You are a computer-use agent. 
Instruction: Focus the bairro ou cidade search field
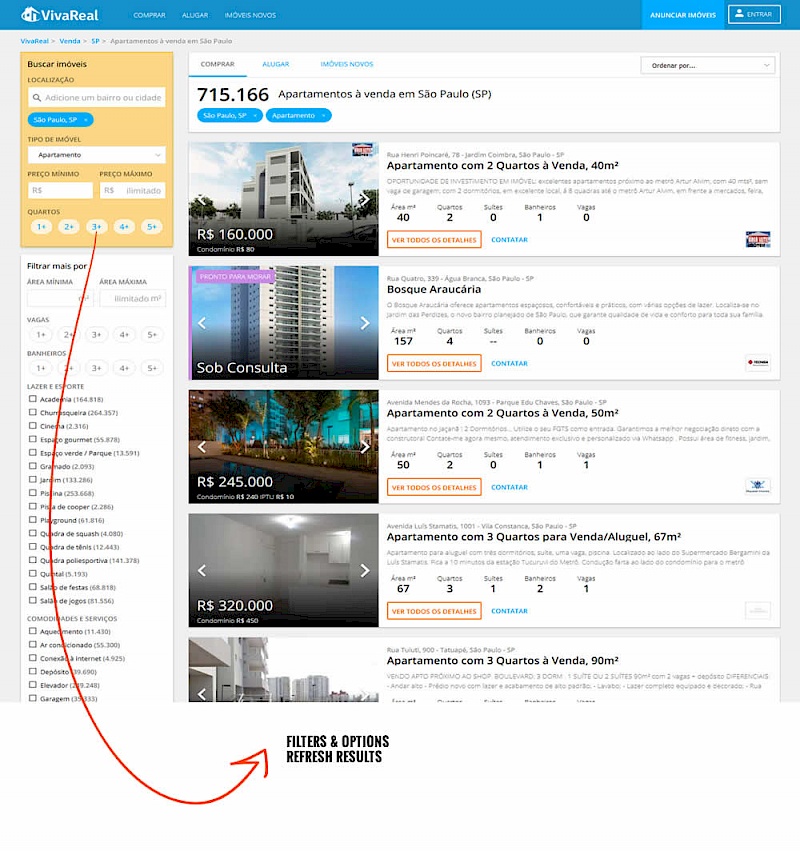tap(100, 98)
